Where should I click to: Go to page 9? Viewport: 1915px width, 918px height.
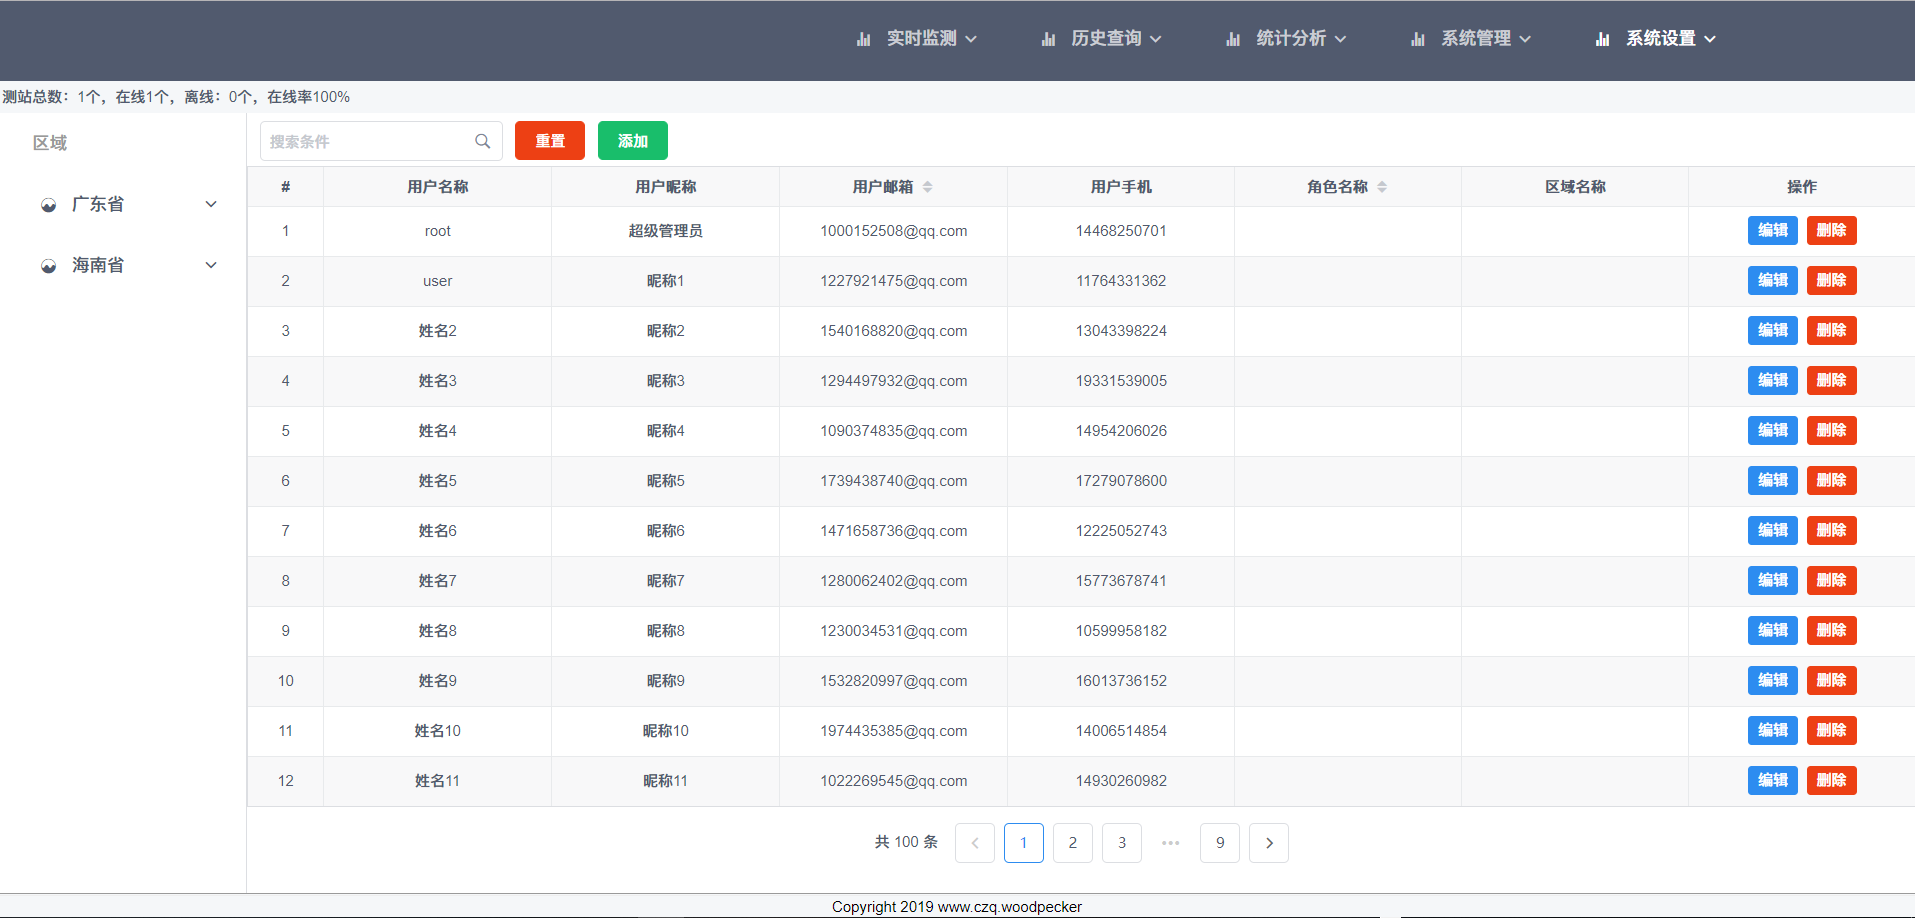tap(1220, 843)
